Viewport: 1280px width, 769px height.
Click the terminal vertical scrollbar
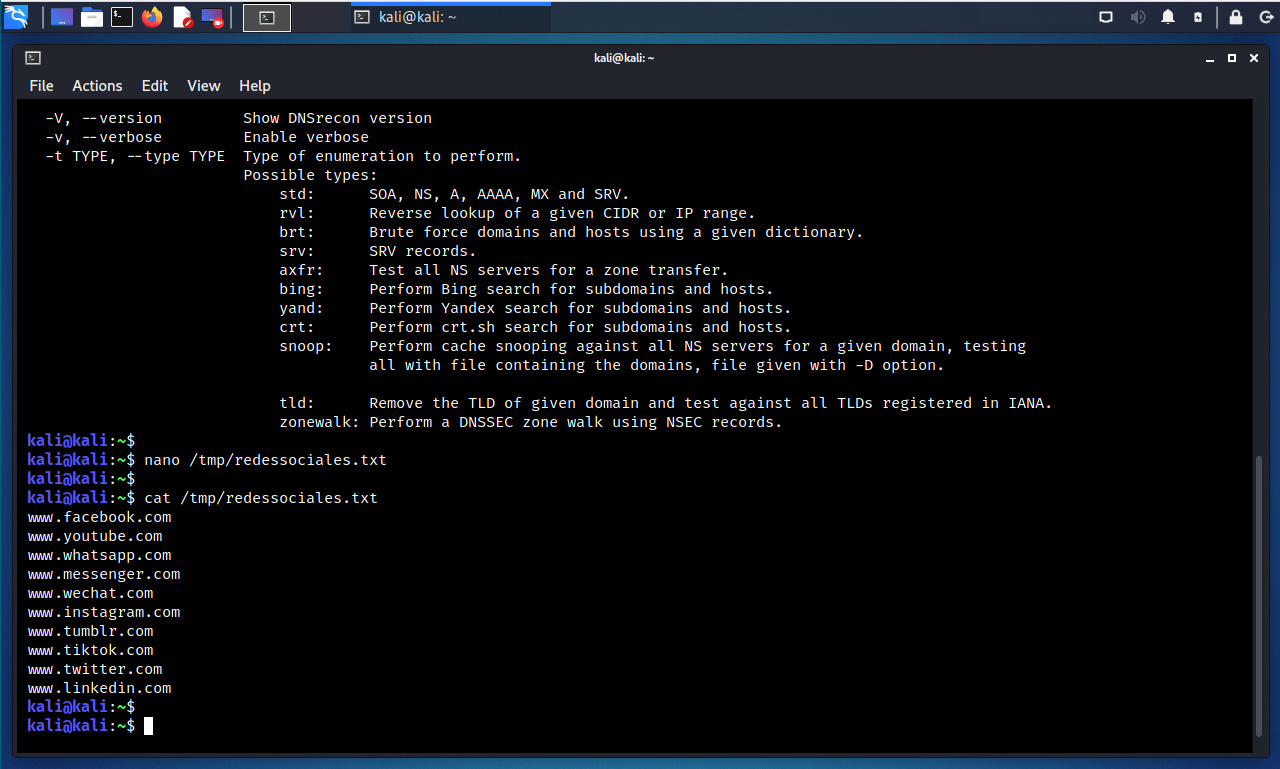click(x=1258, y=595)
